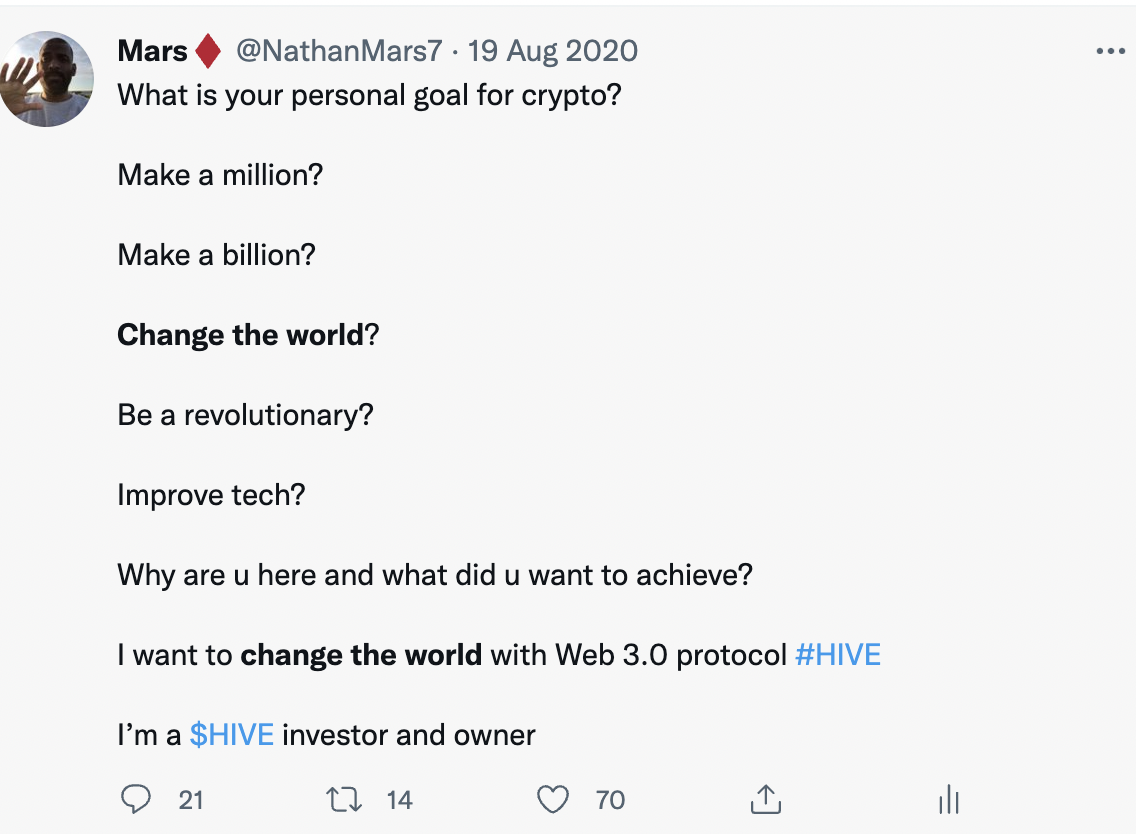Open the $HIVE cashtag link
Image resolution: width=1136 pixels, height=834 pixels.
pos(232,735)
